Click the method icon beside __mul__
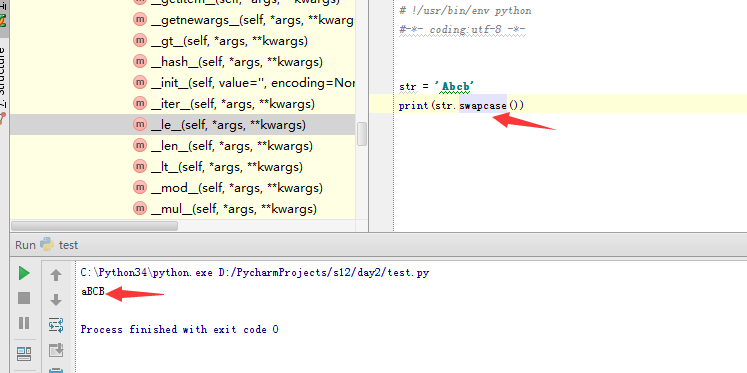This screenshot has height=373, width=747. (x=140, y=208)
